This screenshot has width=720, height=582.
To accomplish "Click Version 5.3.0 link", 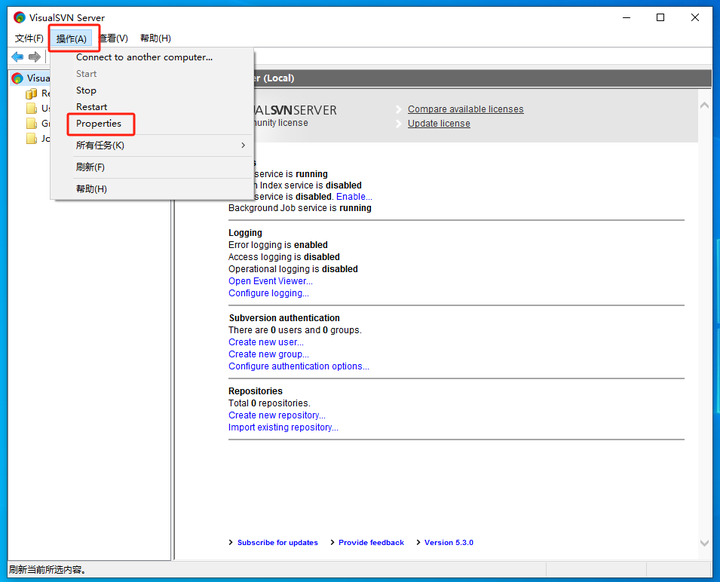I will 449,542.
